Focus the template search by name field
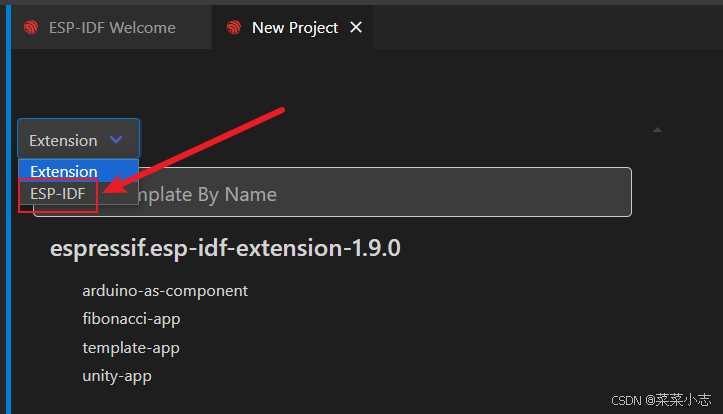 332,192
